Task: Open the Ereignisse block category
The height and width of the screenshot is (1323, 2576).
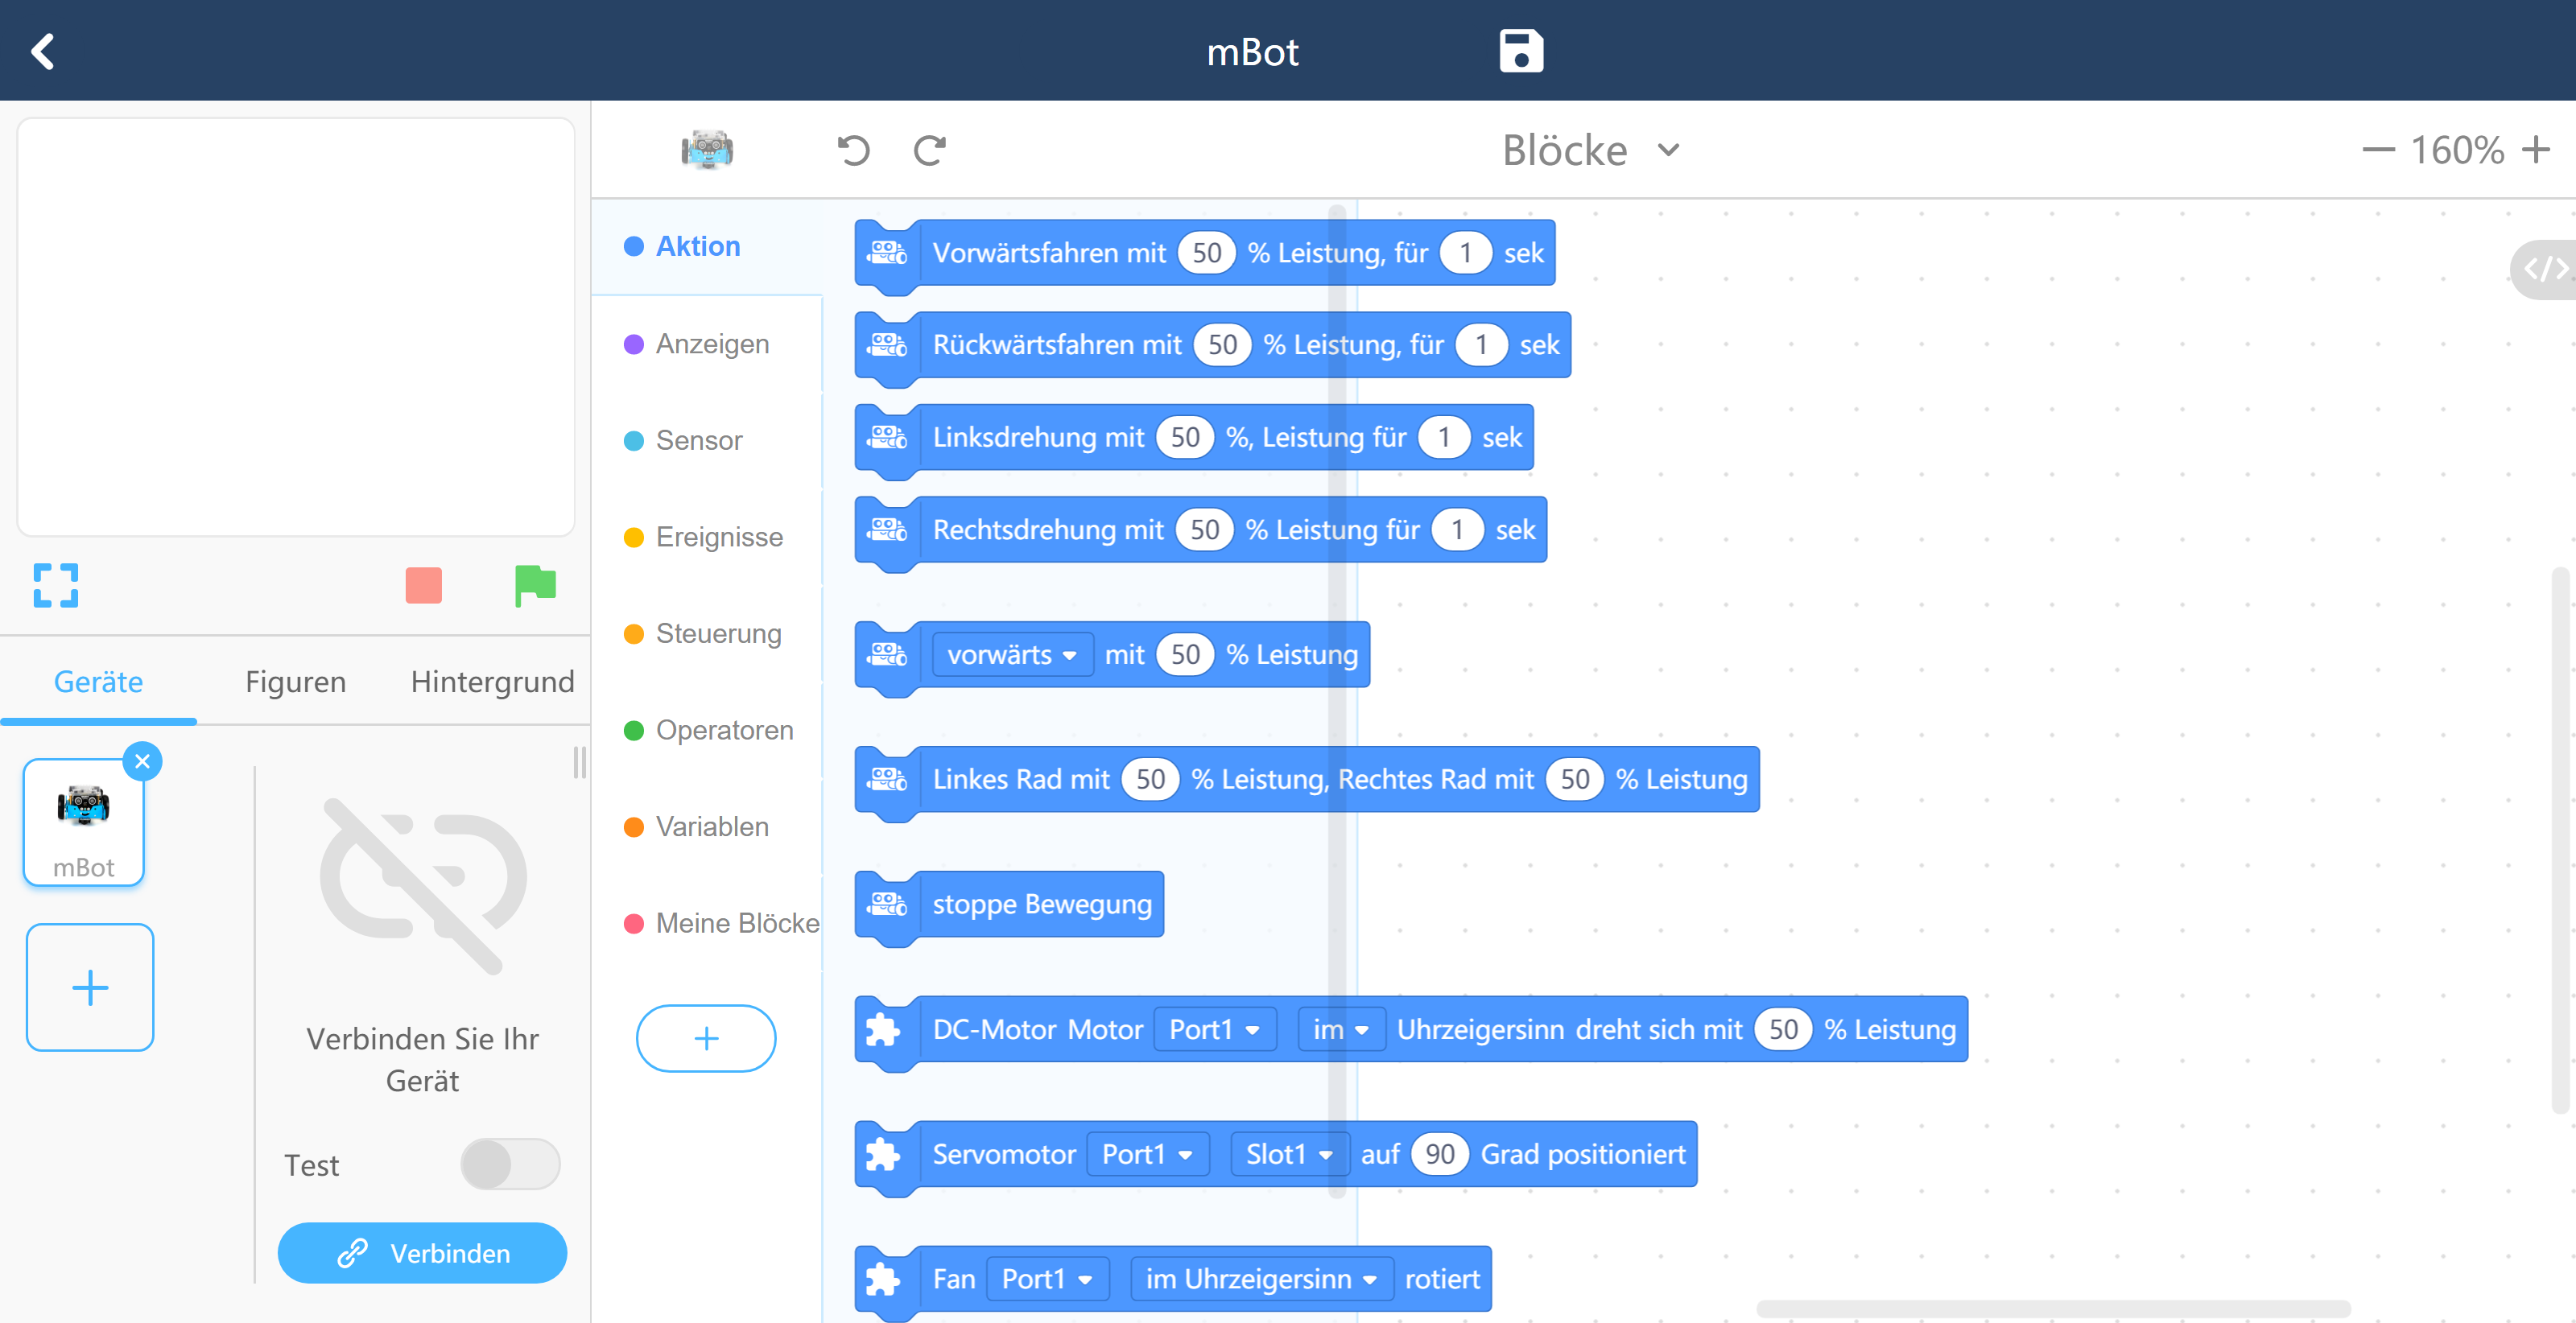Action: pyautogui.click(x=706, y=537)
